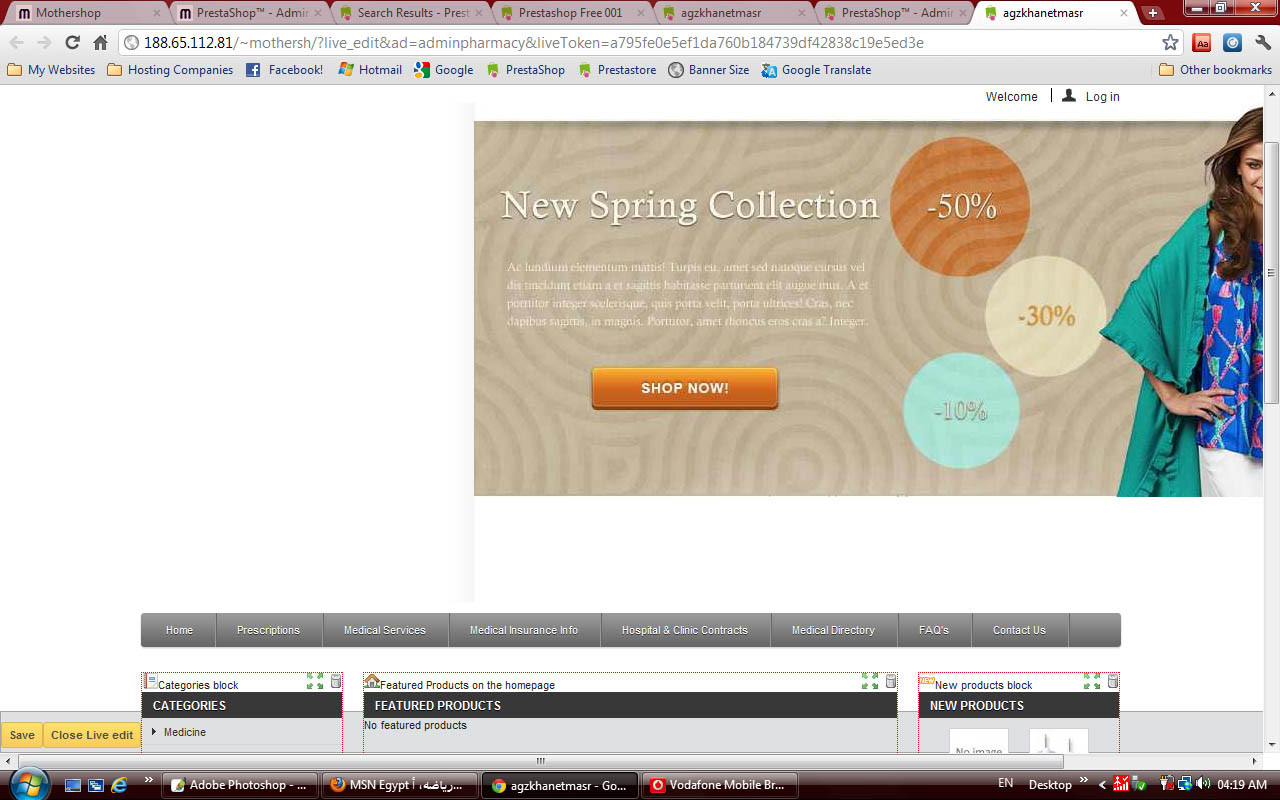1280x800 pixels.
Task: Click the Categories block page icon
Action: 151,681
